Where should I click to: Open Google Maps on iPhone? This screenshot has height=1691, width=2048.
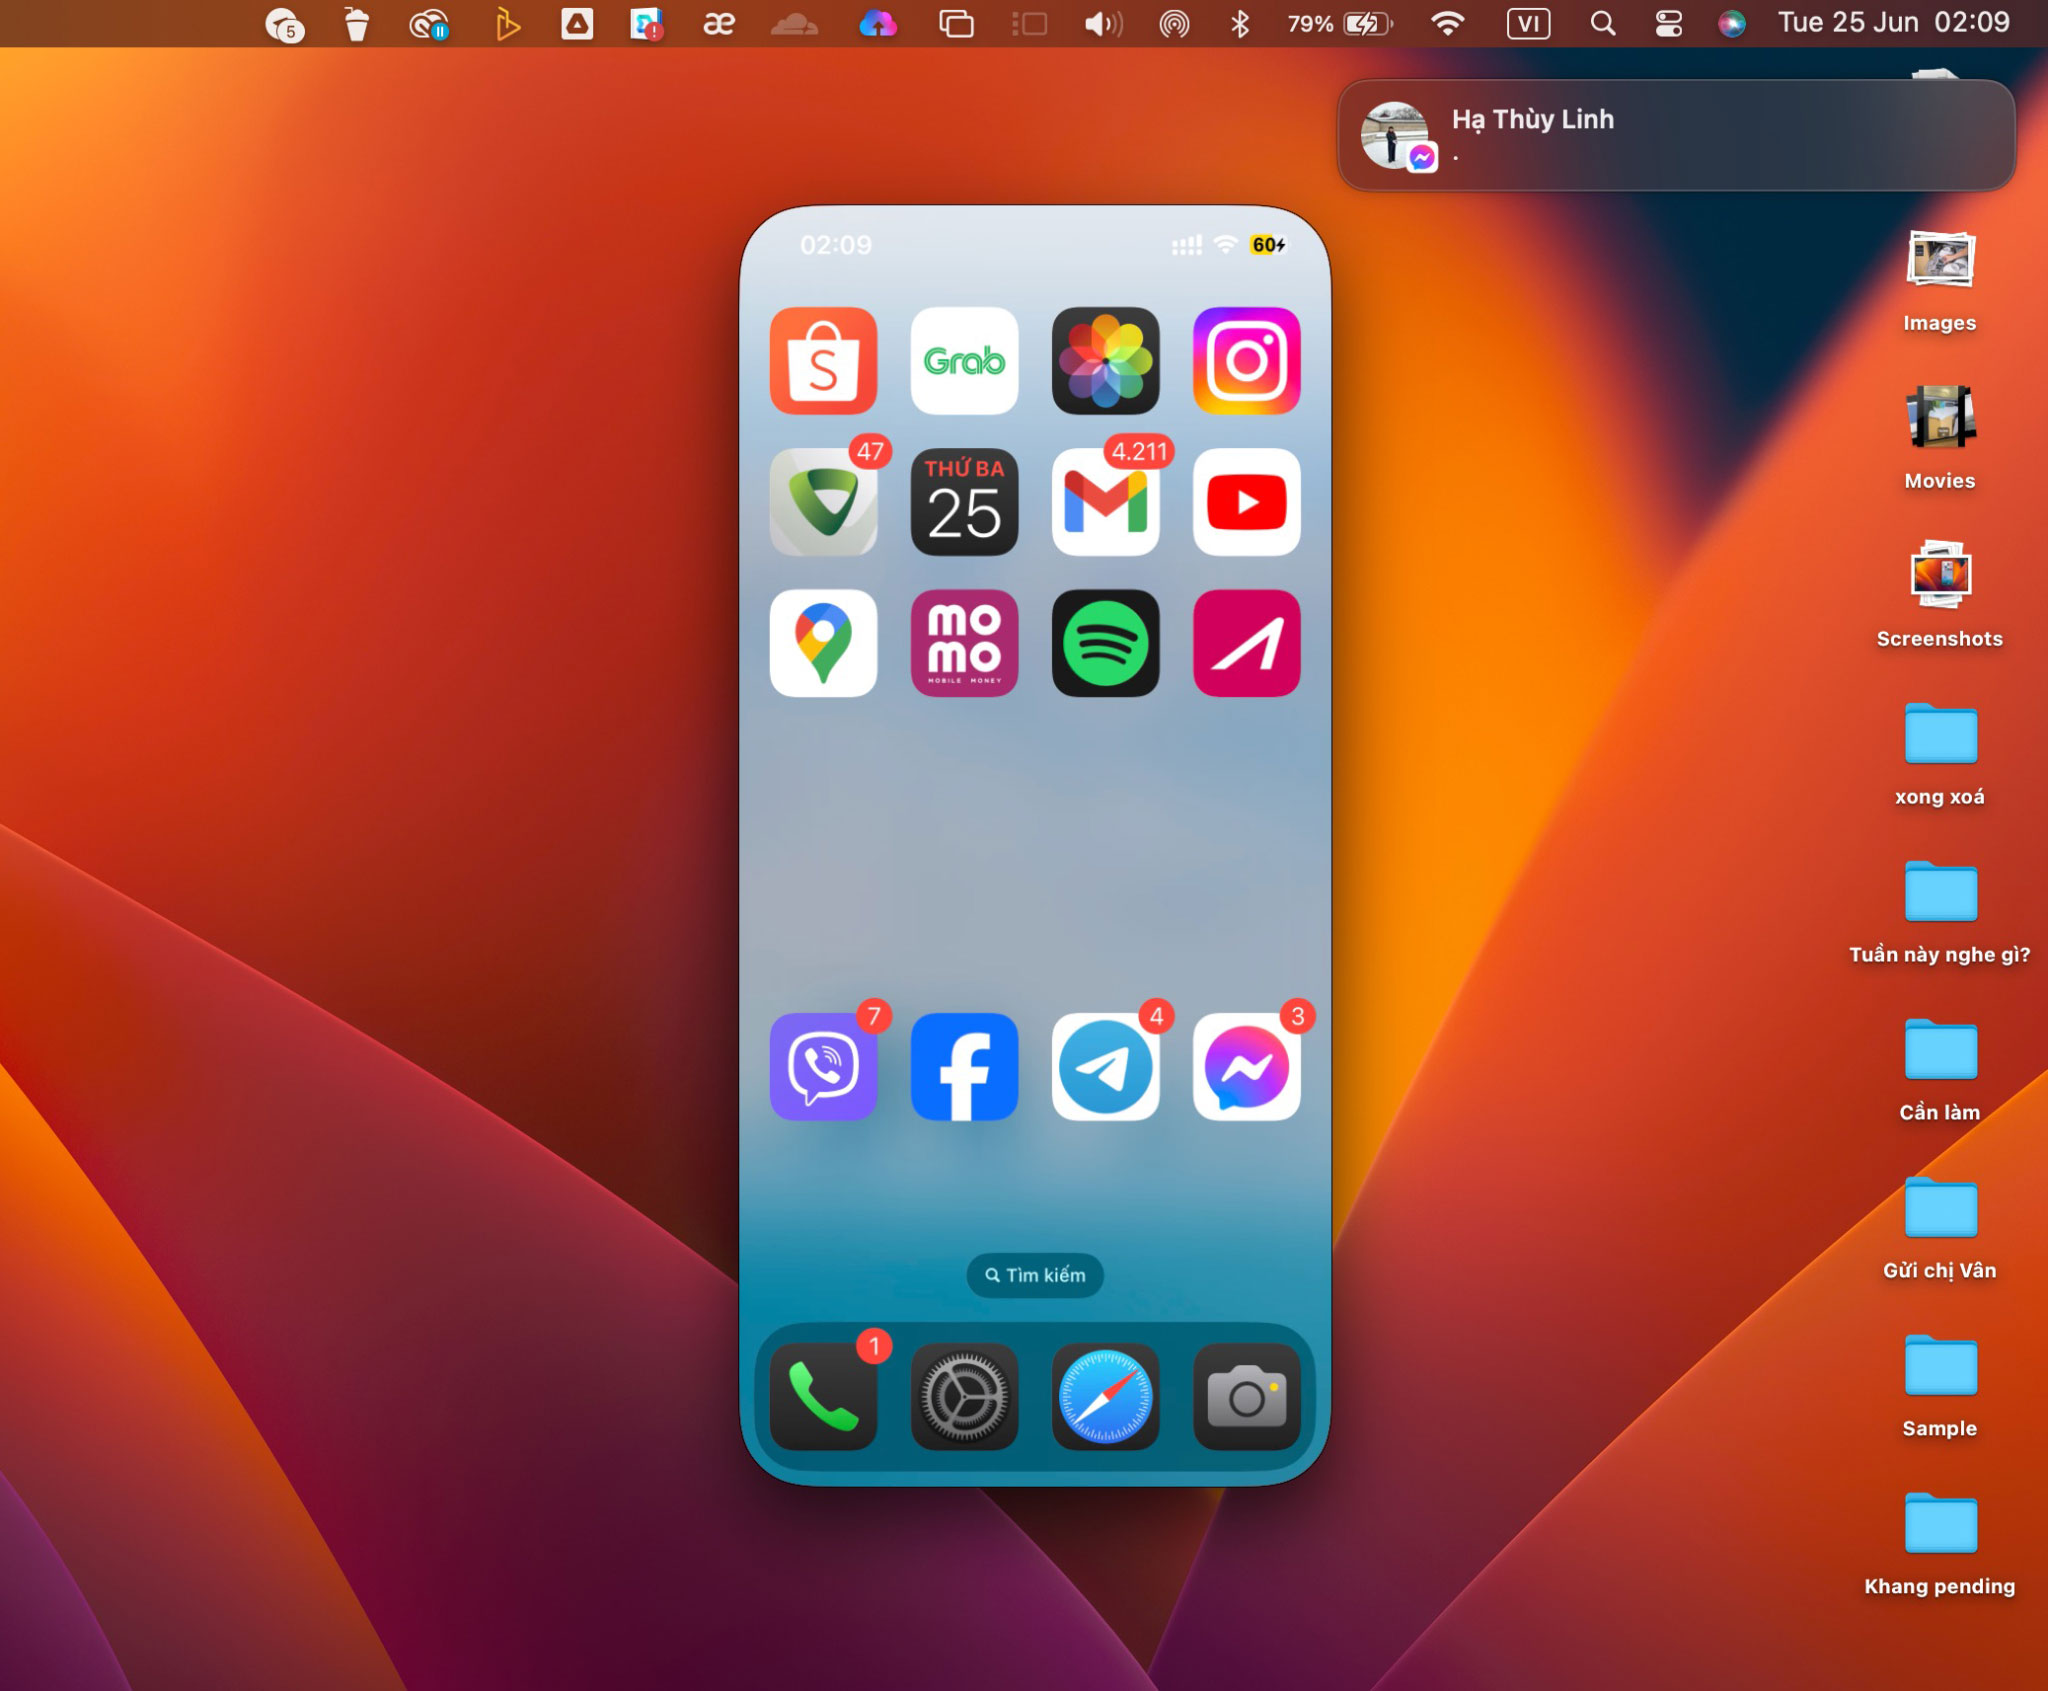tap(823, 643)
